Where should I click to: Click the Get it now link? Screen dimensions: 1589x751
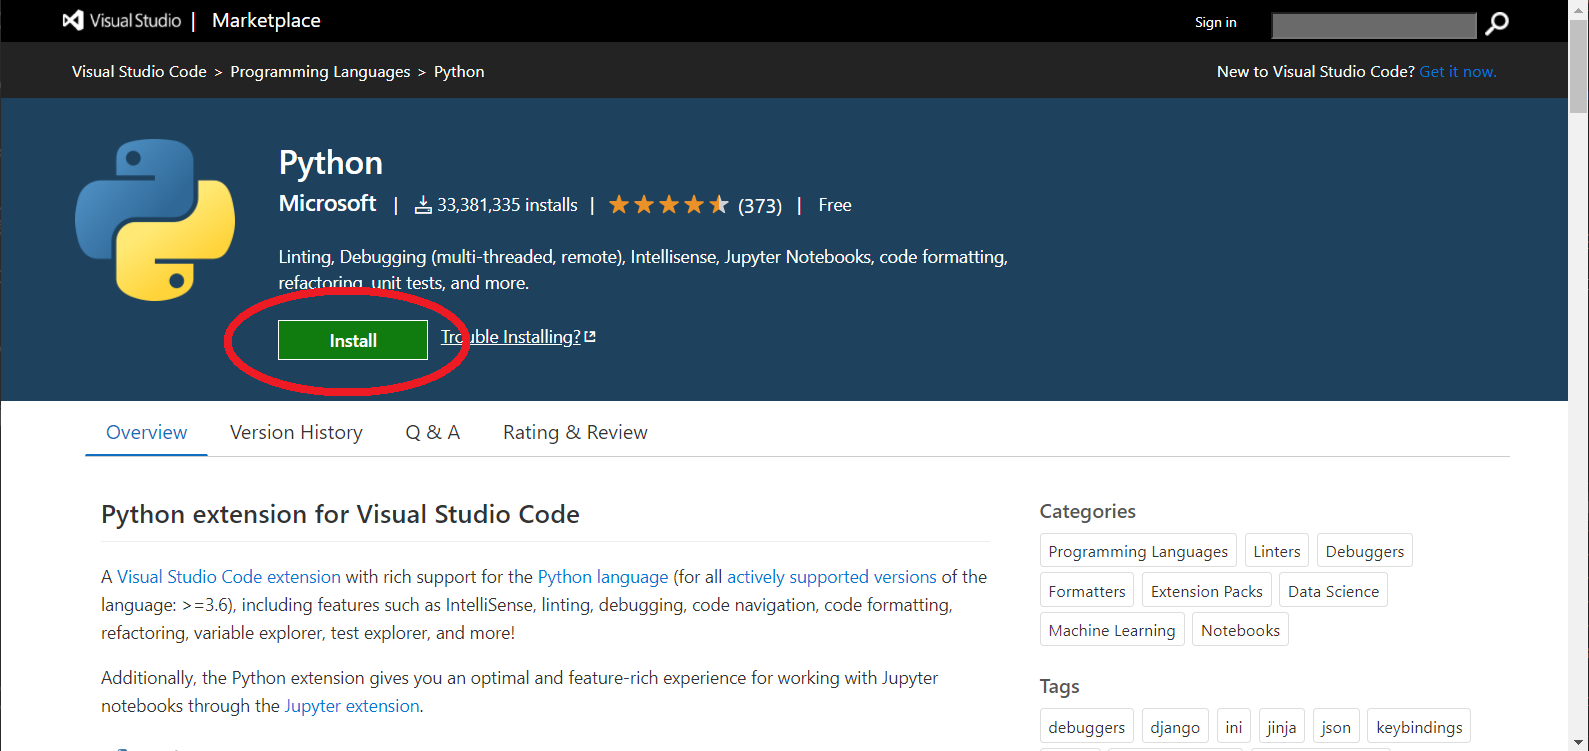click(x=1457, y=72)
